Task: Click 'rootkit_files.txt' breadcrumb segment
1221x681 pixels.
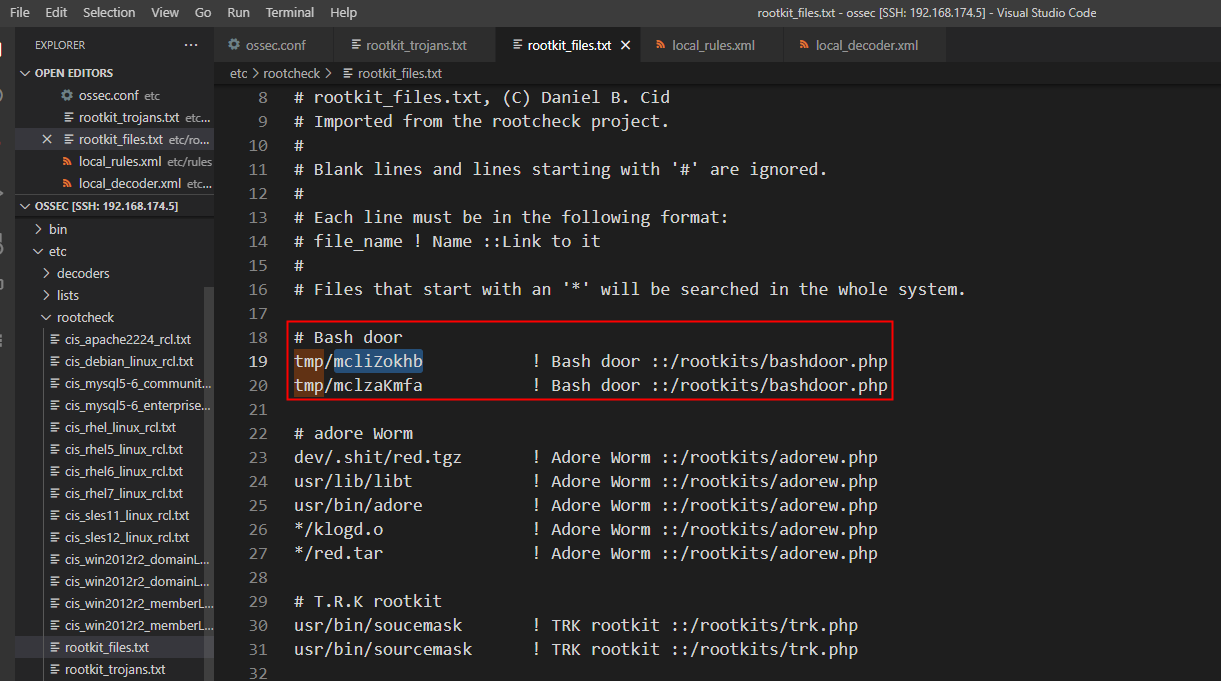Action: click(400, 74)
